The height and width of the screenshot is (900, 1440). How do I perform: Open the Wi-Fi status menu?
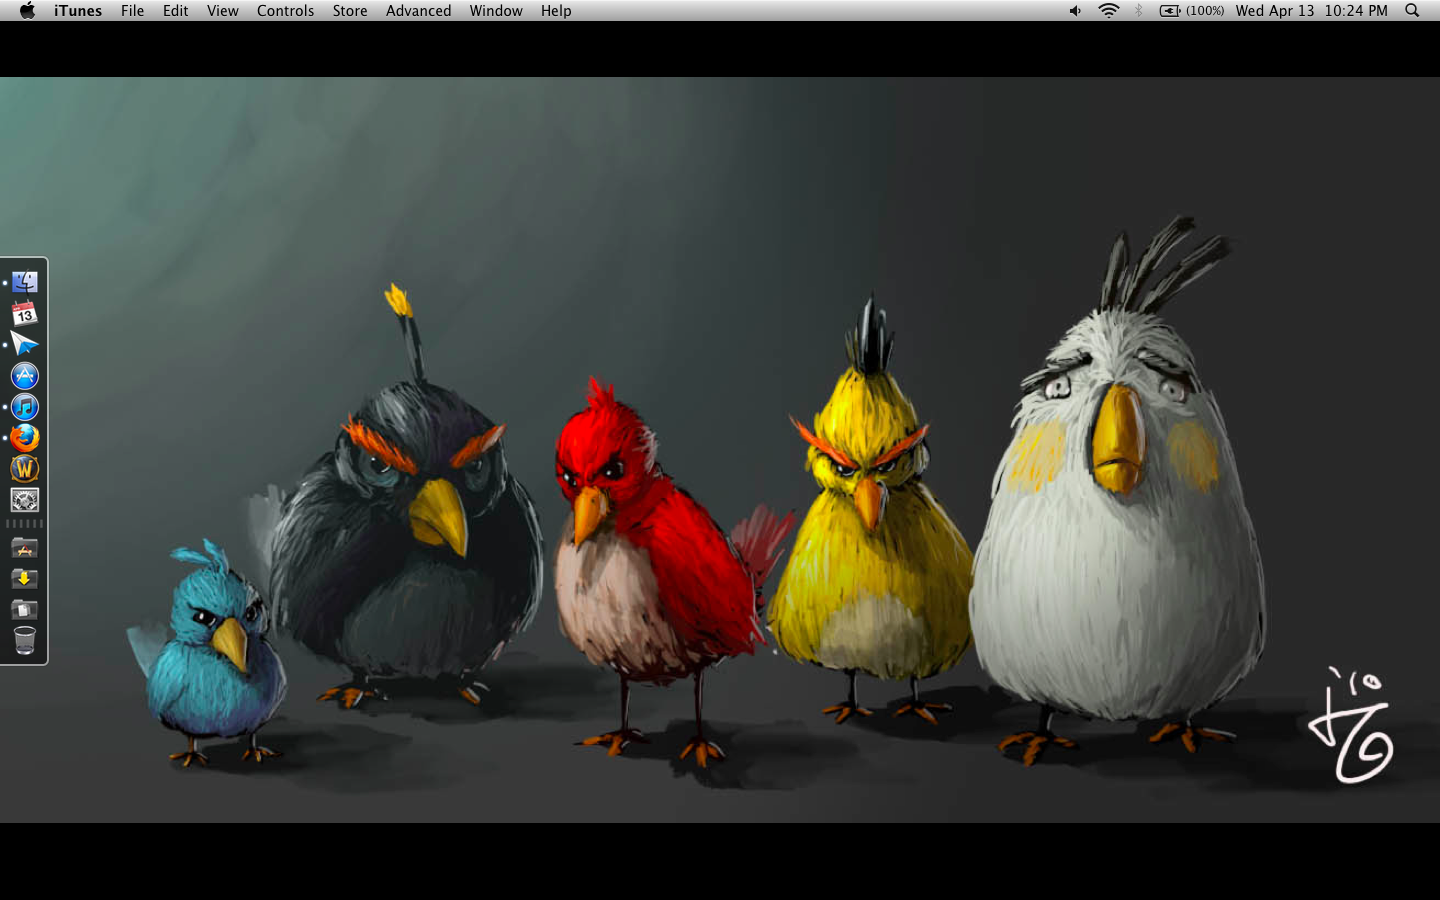1108,11
